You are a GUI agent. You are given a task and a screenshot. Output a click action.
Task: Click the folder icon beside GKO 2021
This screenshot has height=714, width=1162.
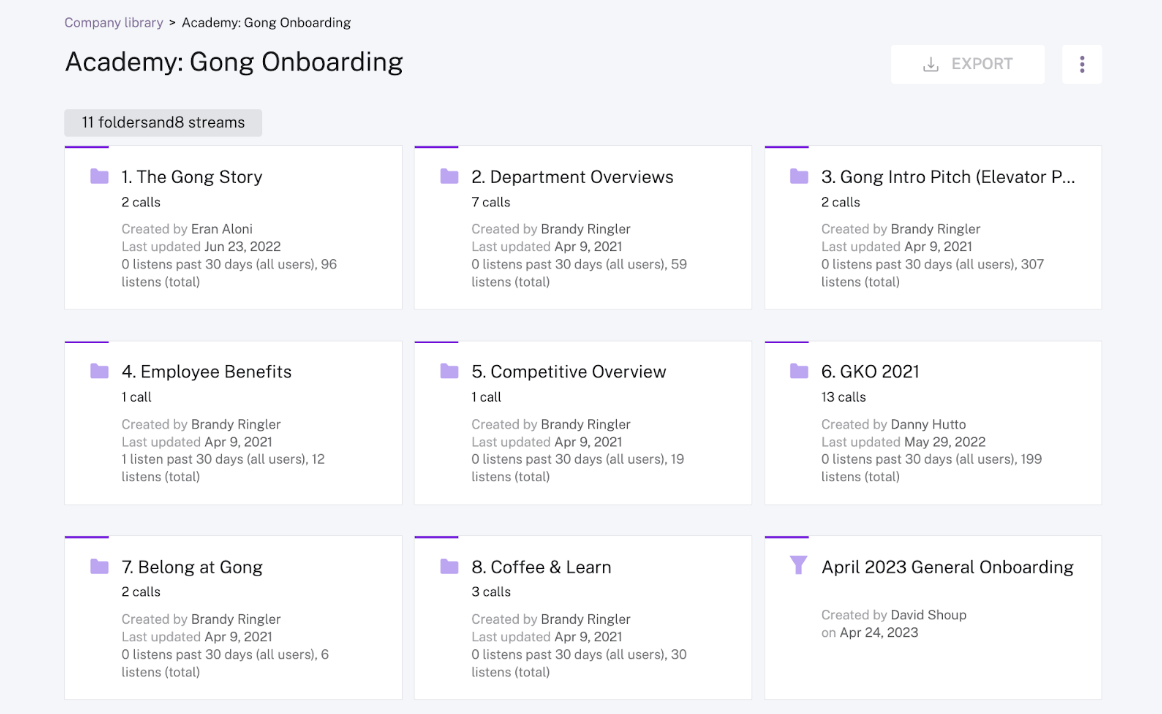(799, 371)
